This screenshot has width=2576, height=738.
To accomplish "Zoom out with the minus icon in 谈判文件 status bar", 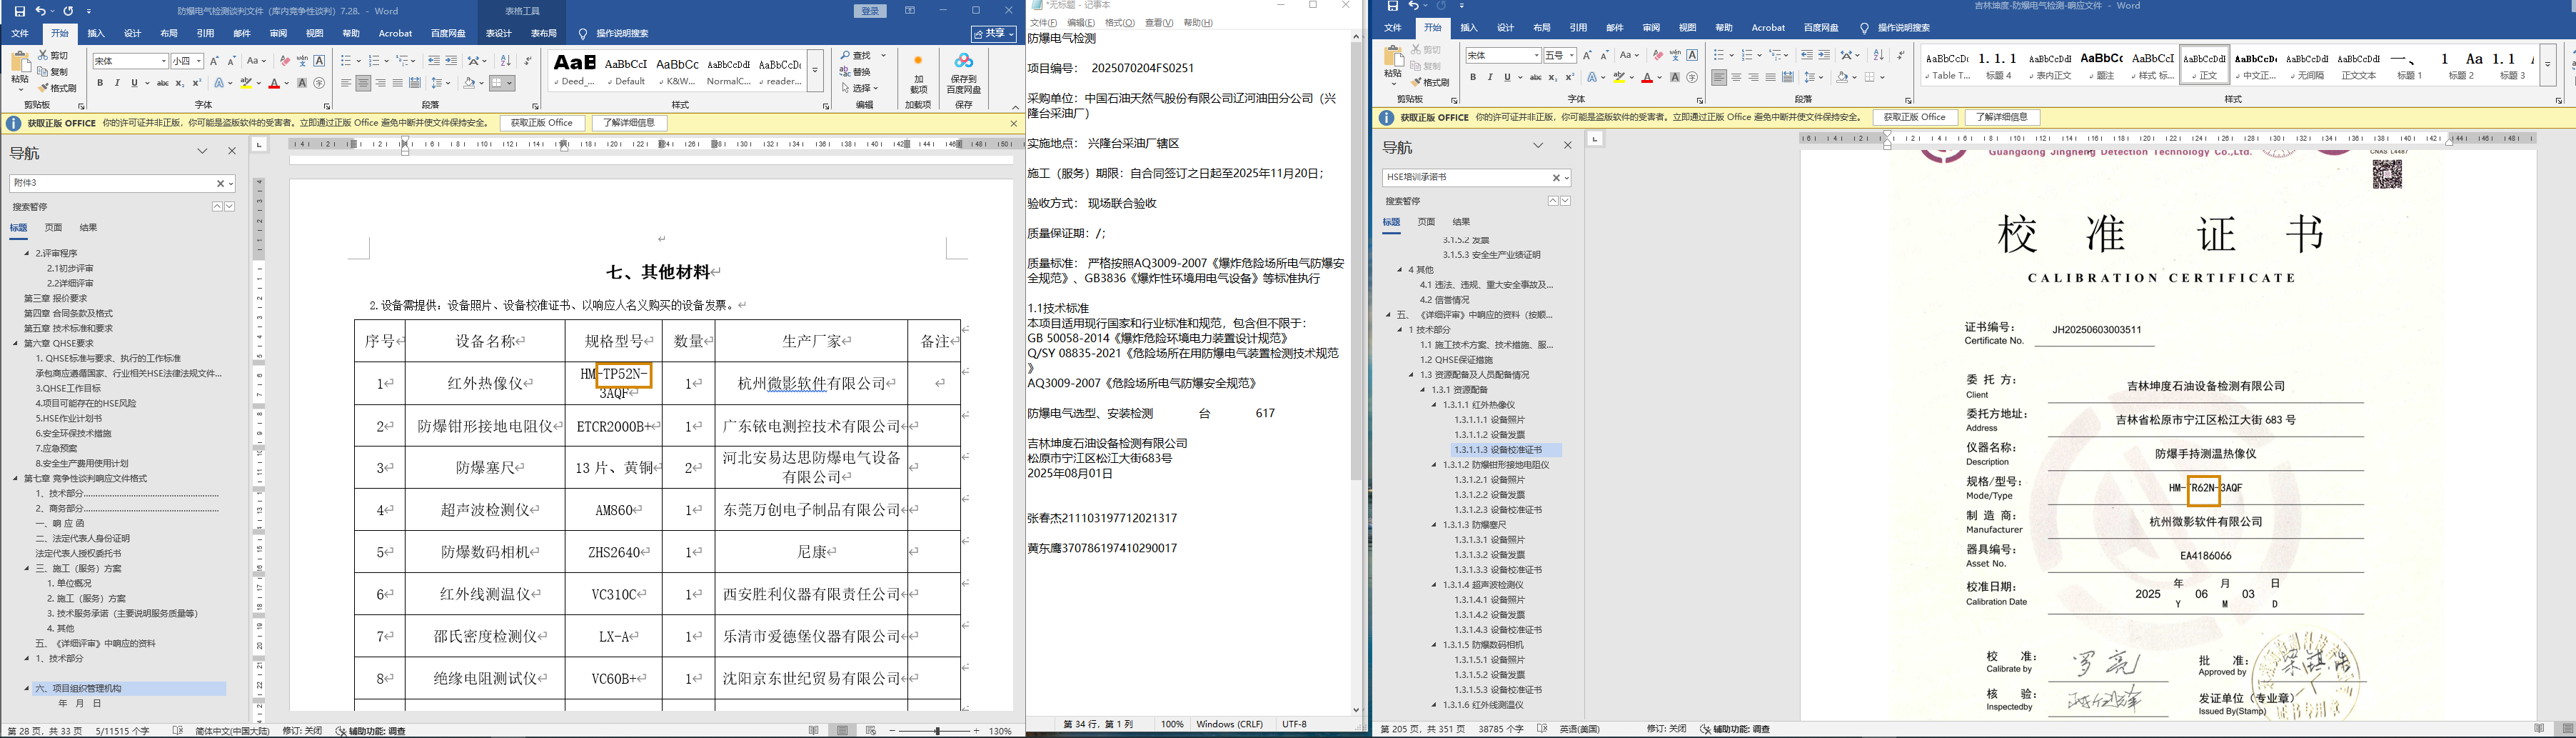I will (x=892, y=731).
